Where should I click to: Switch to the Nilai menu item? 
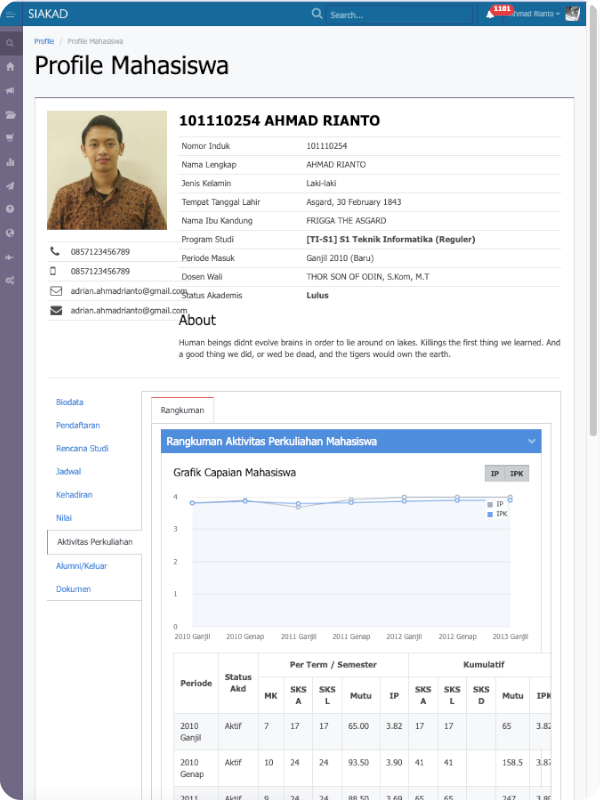coord(64,518)
